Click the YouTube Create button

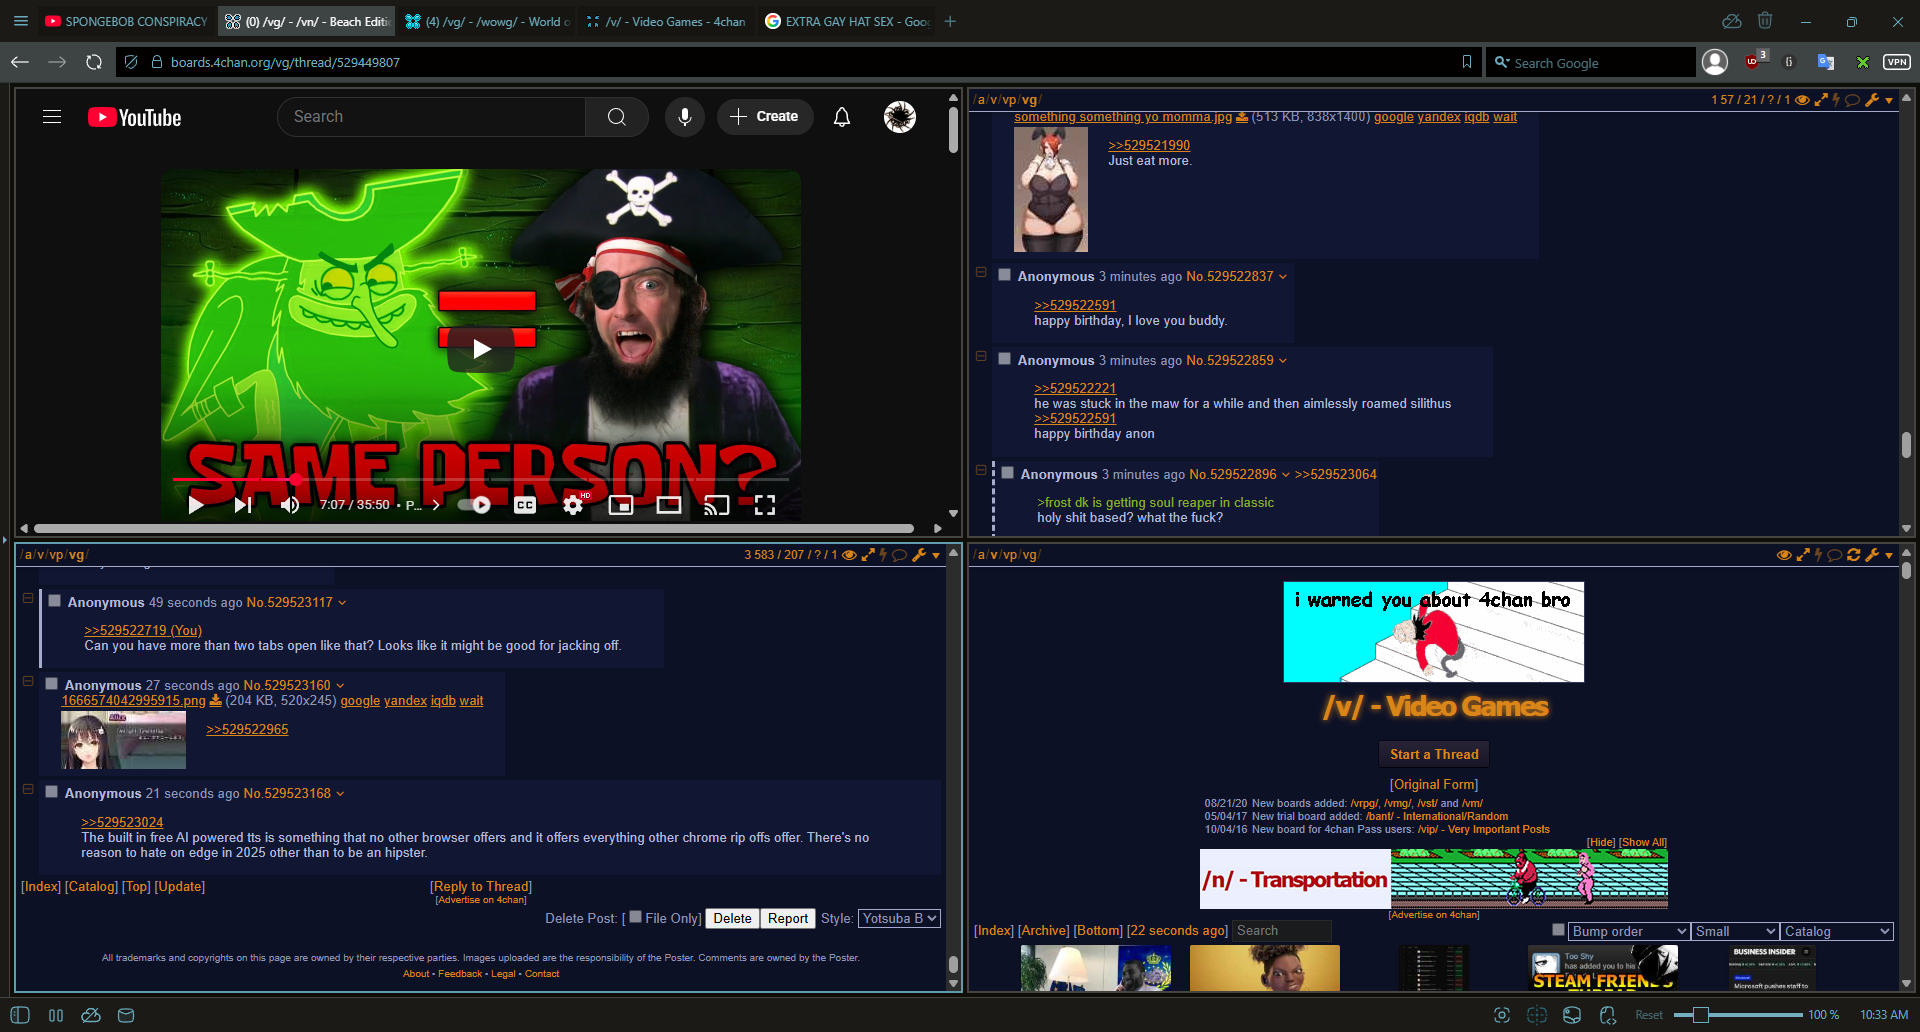pos(764,117)
